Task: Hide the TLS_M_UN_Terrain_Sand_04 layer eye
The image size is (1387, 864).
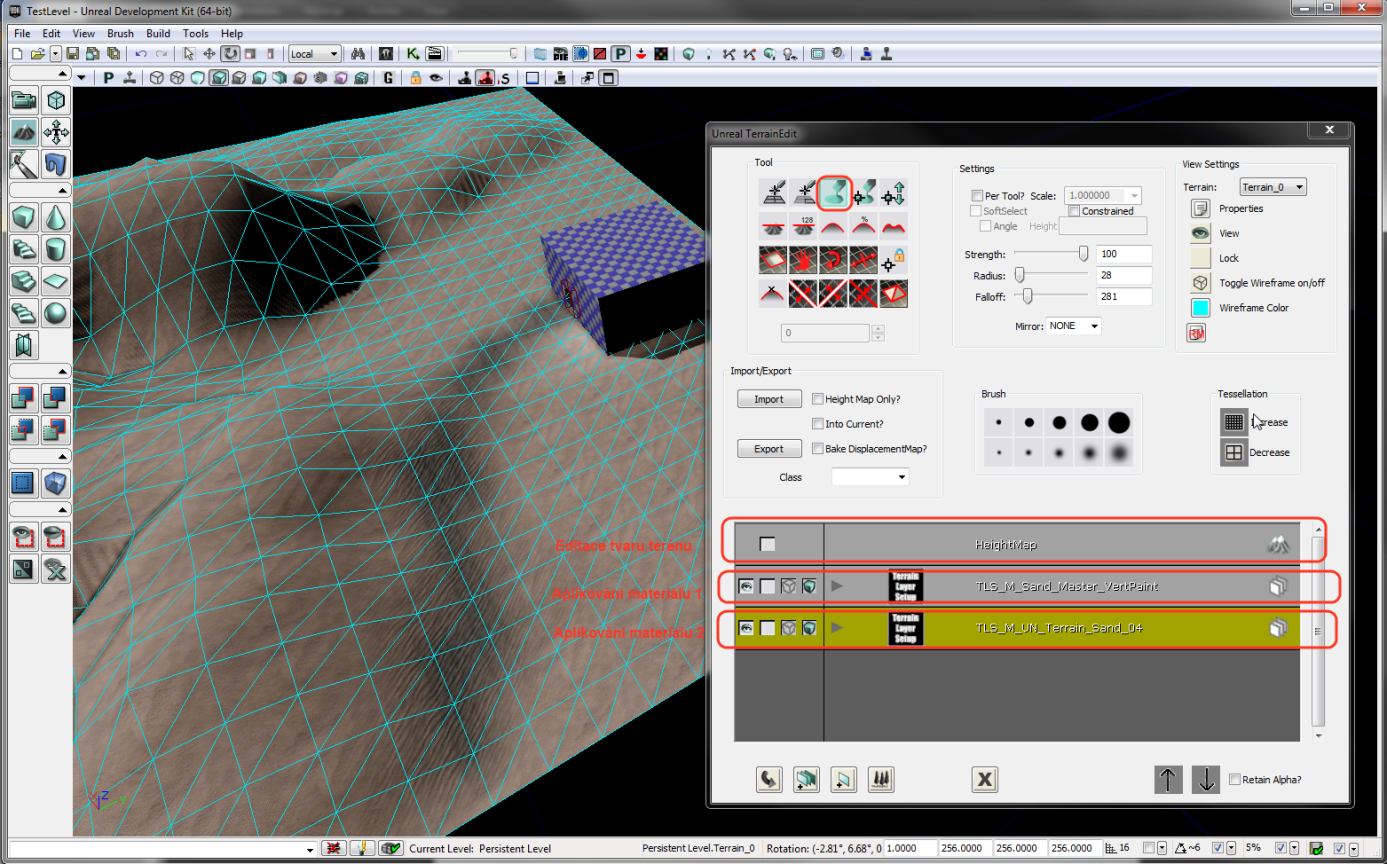Action: click(x=746, y=628)
